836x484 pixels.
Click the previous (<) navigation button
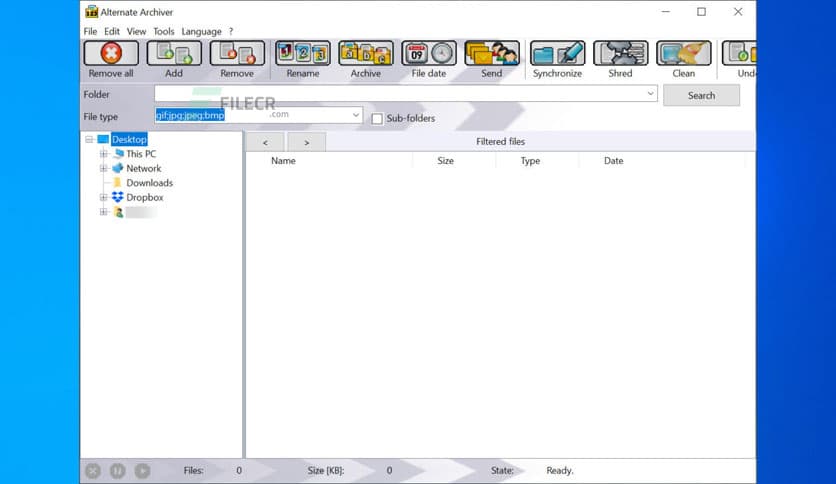coord(265,142)
